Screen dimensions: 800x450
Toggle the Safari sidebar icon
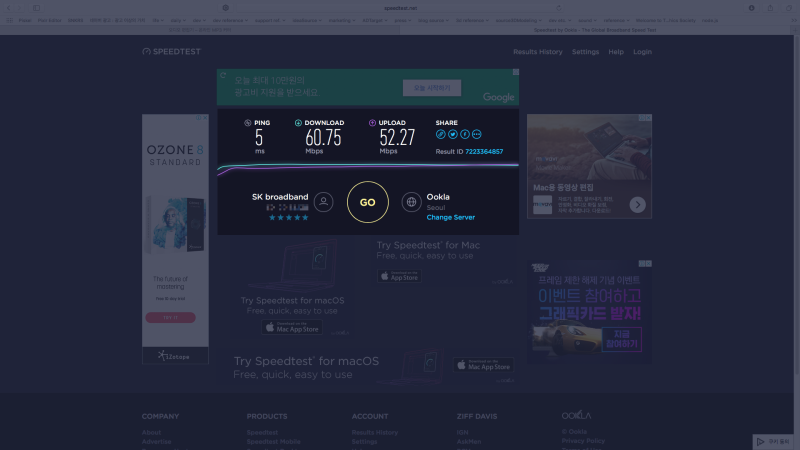point(36,8)
